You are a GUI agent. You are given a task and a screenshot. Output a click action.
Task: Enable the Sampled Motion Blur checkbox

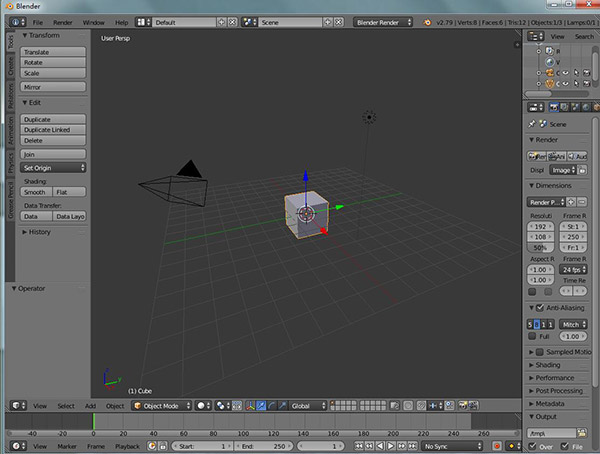(x=541, y=352)
